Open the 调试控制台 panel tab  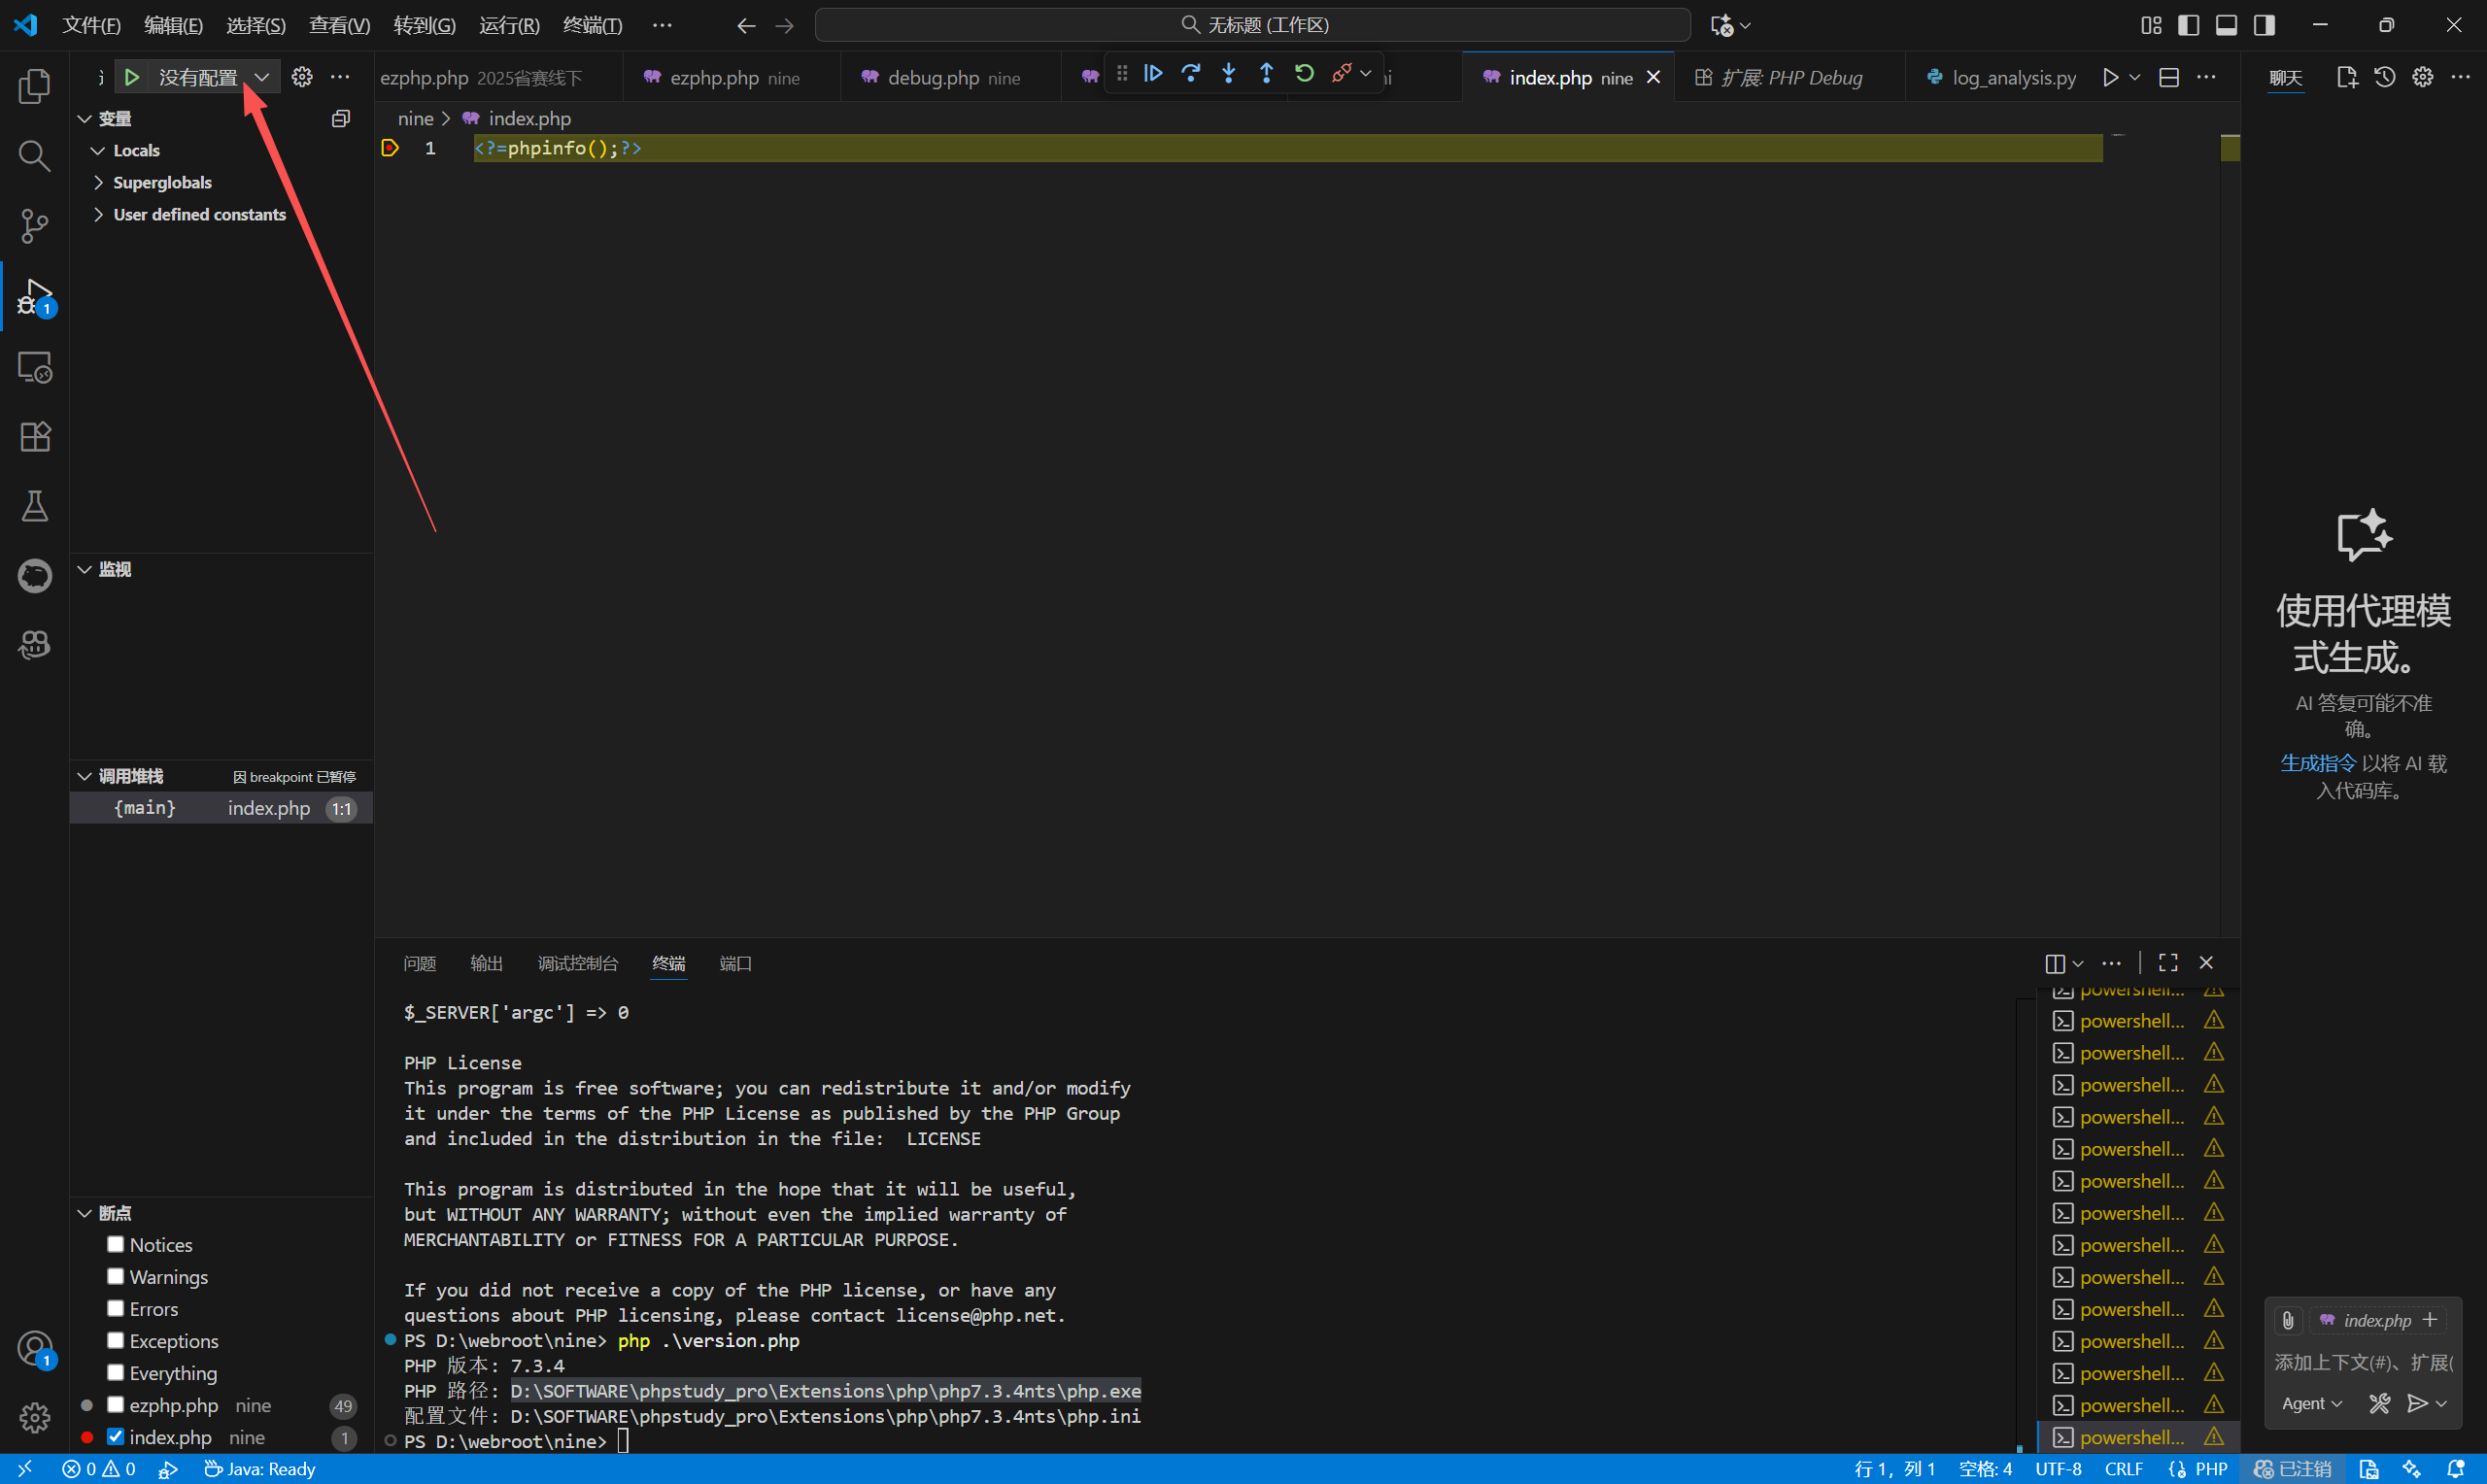coord(577,964)
